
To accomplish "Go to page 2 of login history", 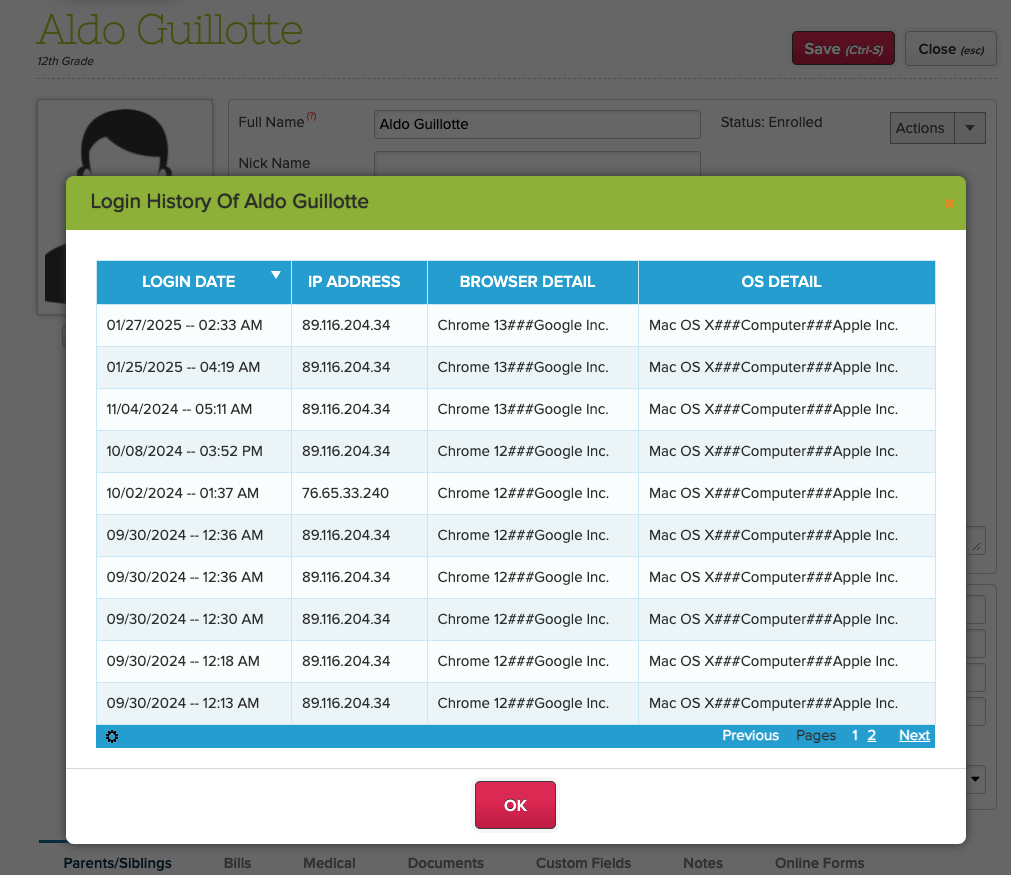I will tap(871, 735).
